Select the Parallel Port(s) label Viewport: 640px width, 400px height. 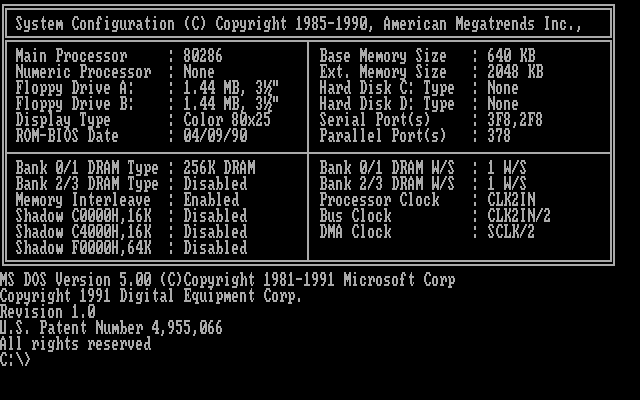pos(383,136)
